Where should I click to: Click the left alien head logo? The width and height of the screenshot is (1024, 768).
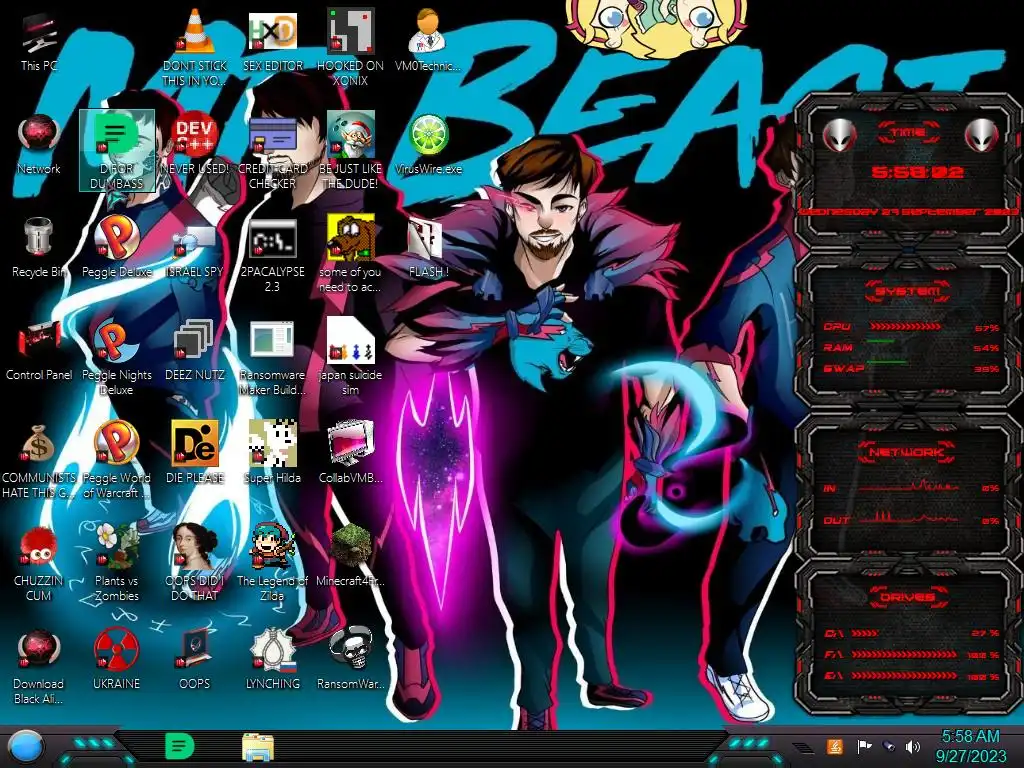[x=839, y=135]
